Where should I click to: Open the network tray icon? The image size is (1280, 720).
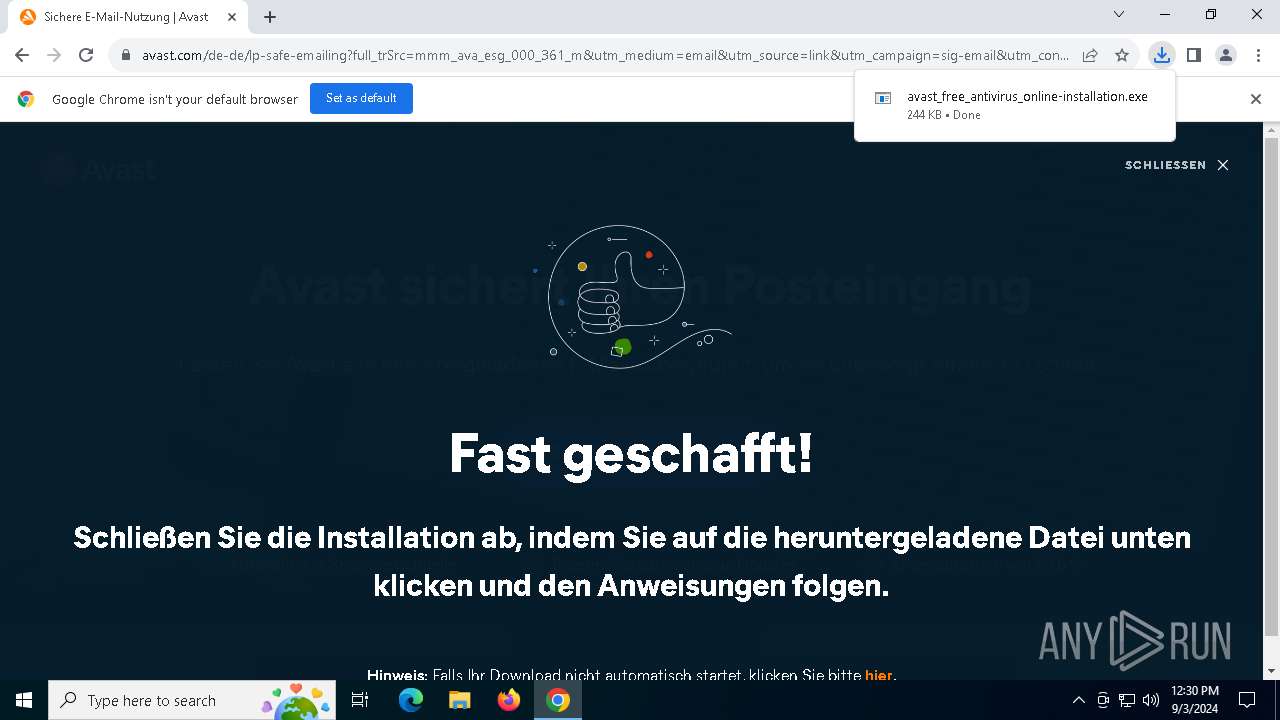(1127, 700)
